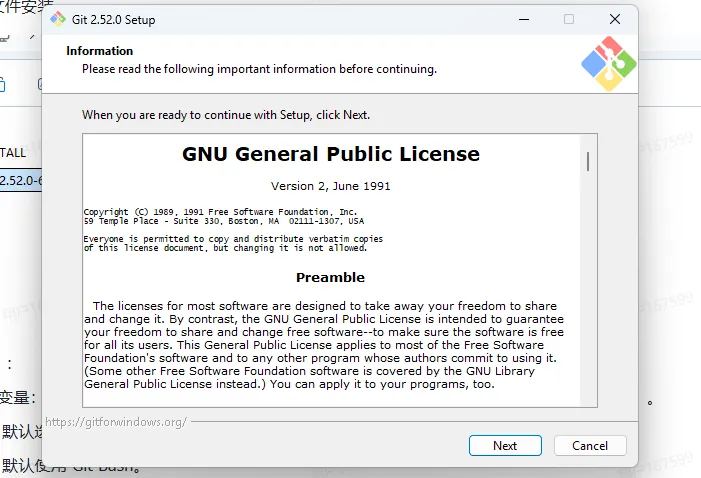Viewport: 701px width, 478px height.
Task: Click the Next button in Git Setup
Action: [x=505, y=445]
